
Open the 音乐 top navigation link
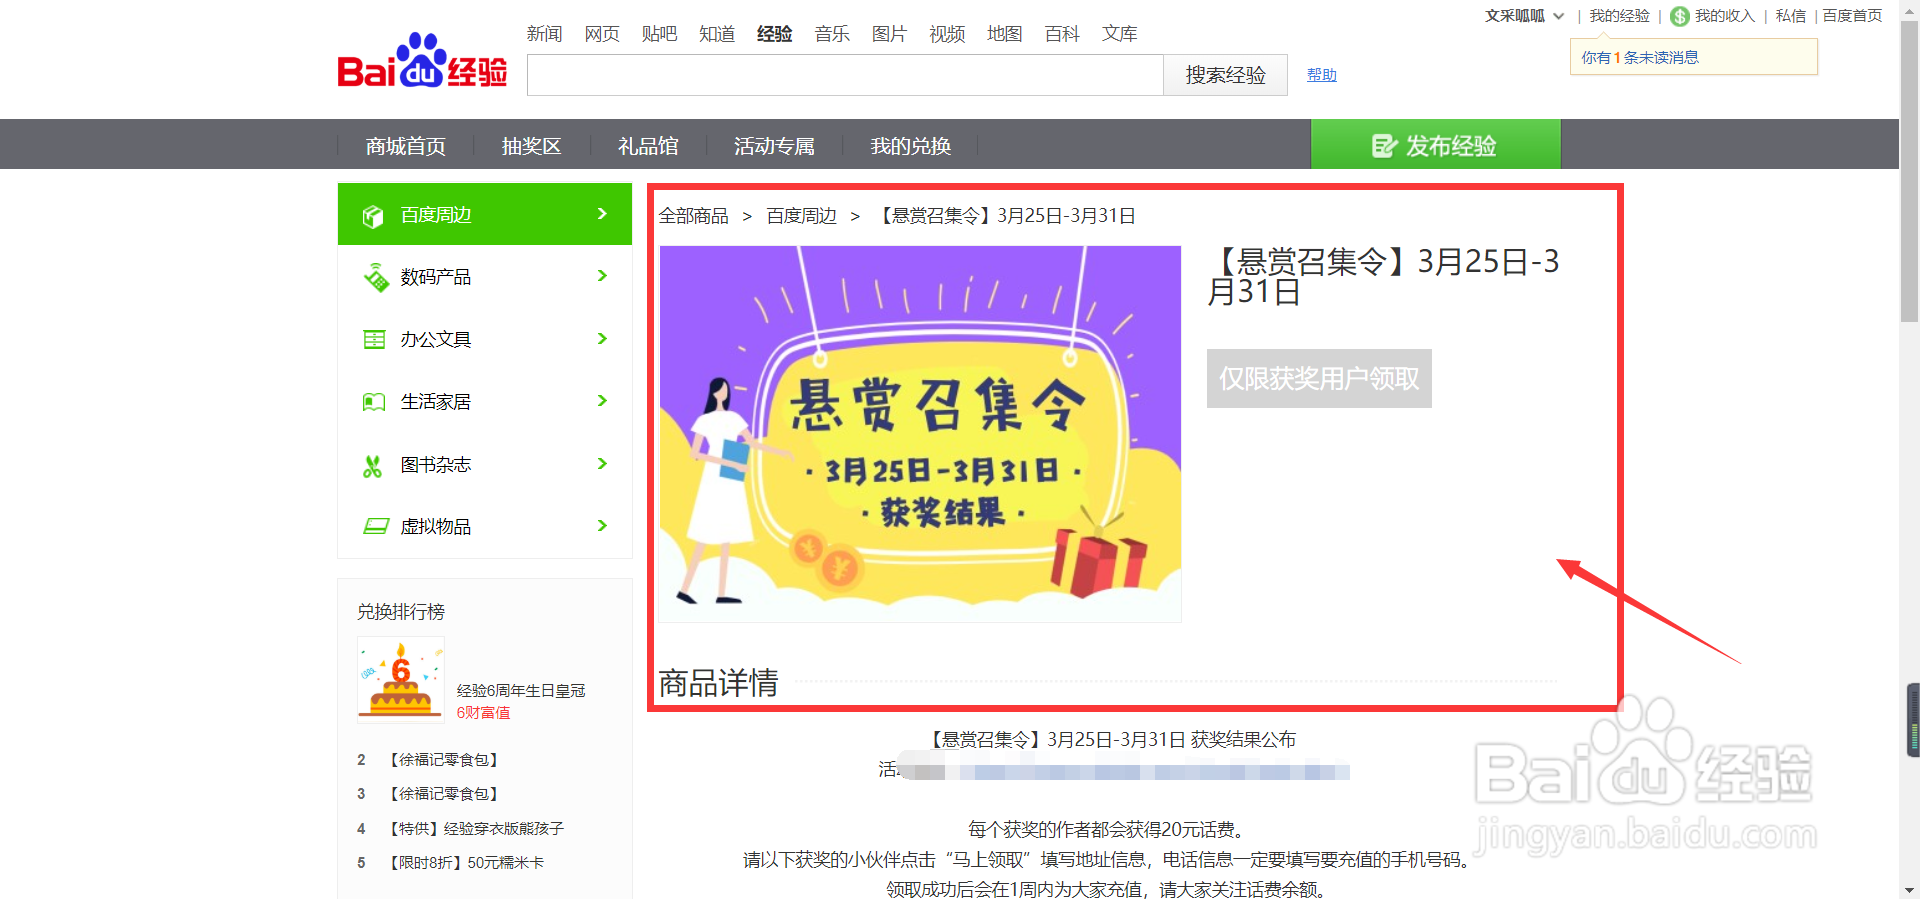point(832,34)
